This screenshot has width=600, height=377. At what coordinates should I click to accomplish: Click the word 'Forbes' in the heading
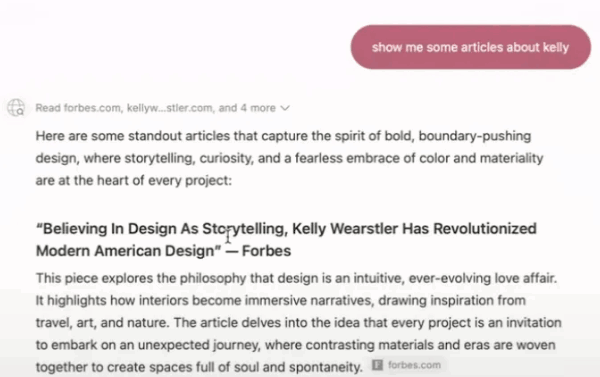266,251
